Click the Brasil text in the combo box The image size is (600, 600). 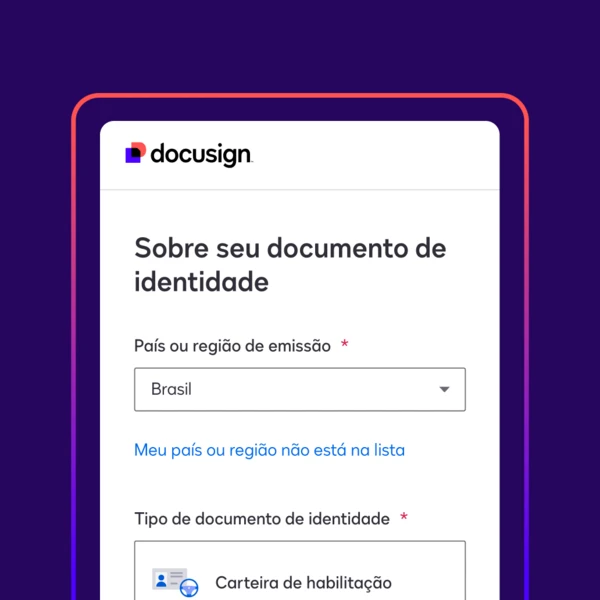[x=171, y=389]
